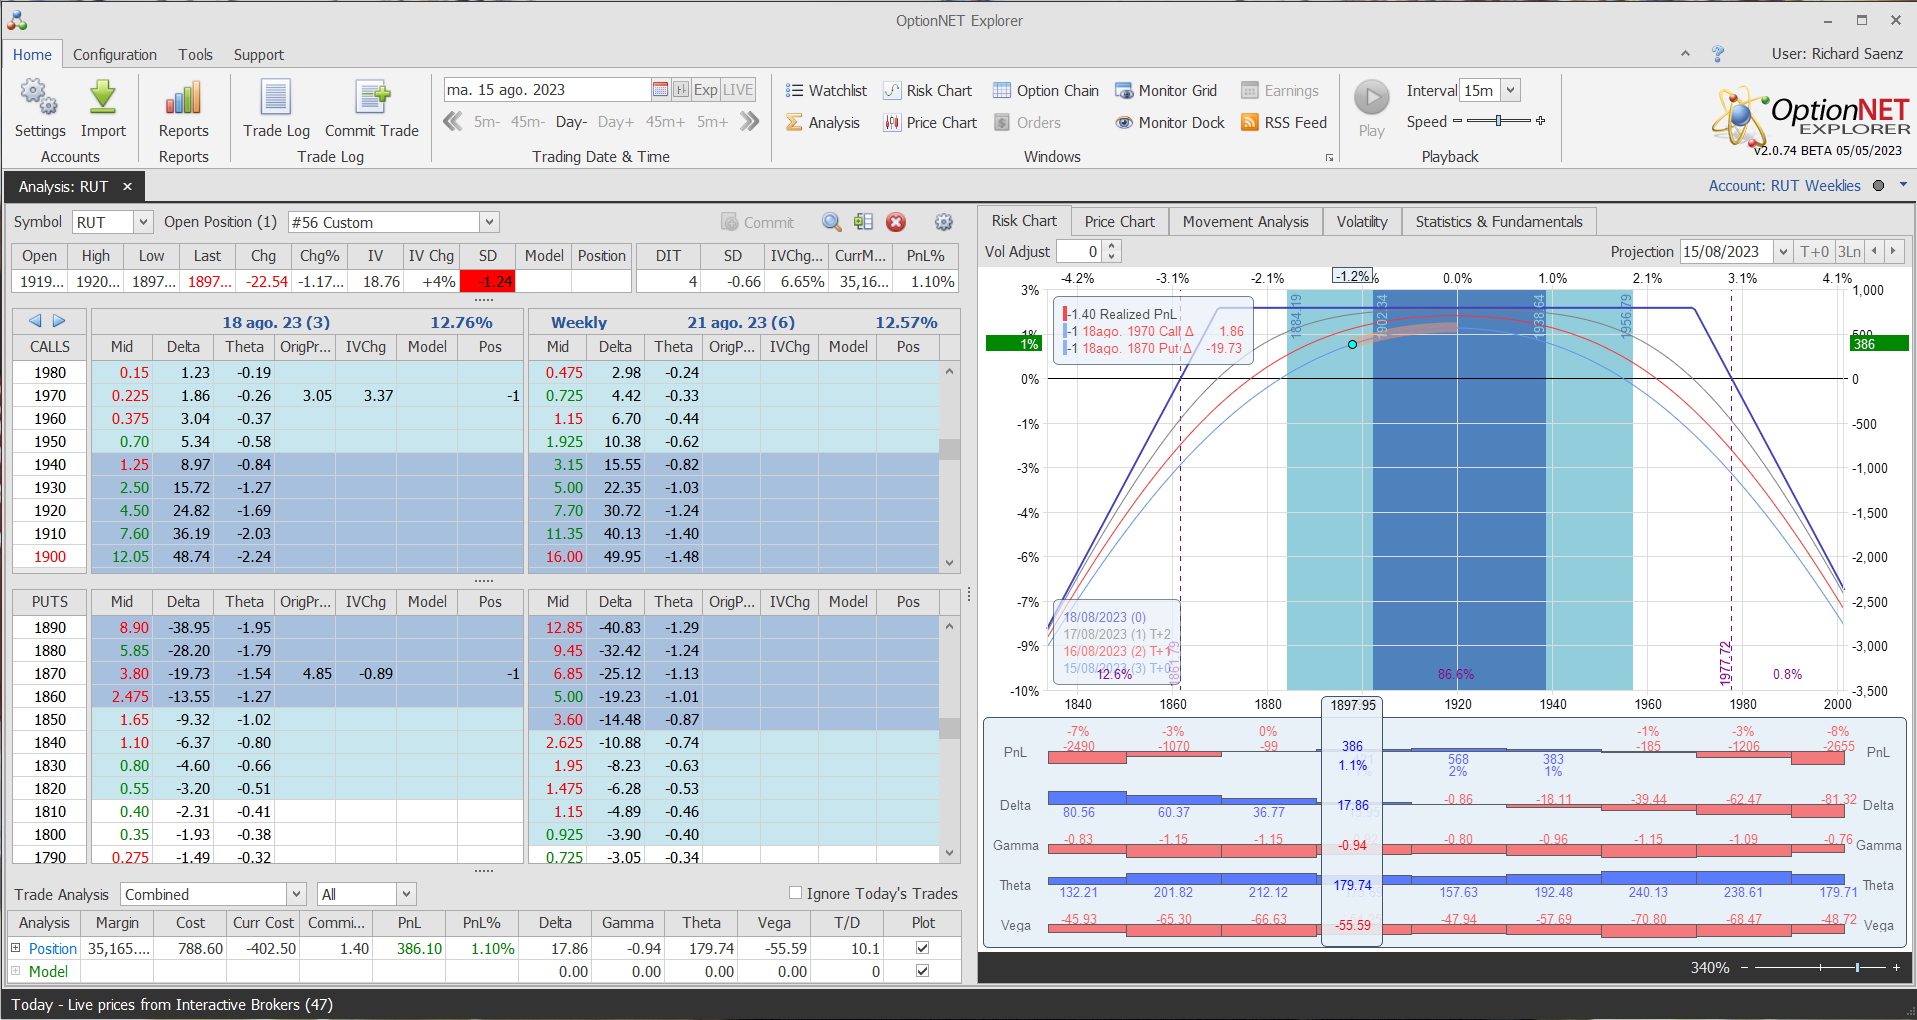Screen dimensions: 1917x1020
Task: Click the red delete position icon
Action: [x=896, y=222]
